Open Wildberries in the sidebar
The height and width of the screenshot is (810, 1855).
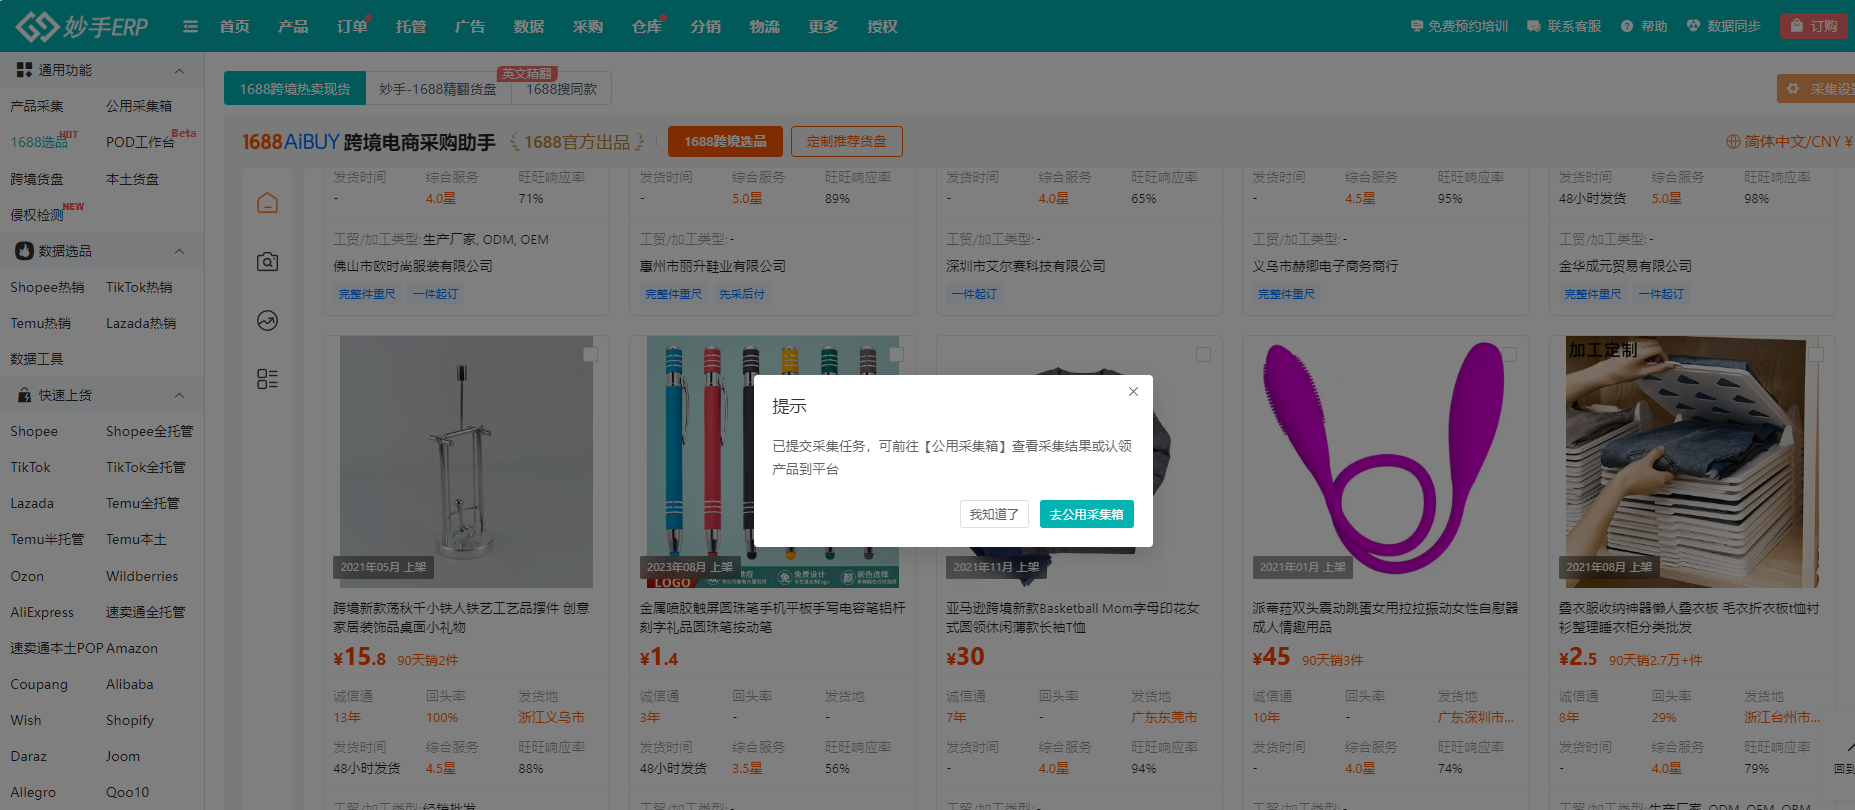click(142, 576)
